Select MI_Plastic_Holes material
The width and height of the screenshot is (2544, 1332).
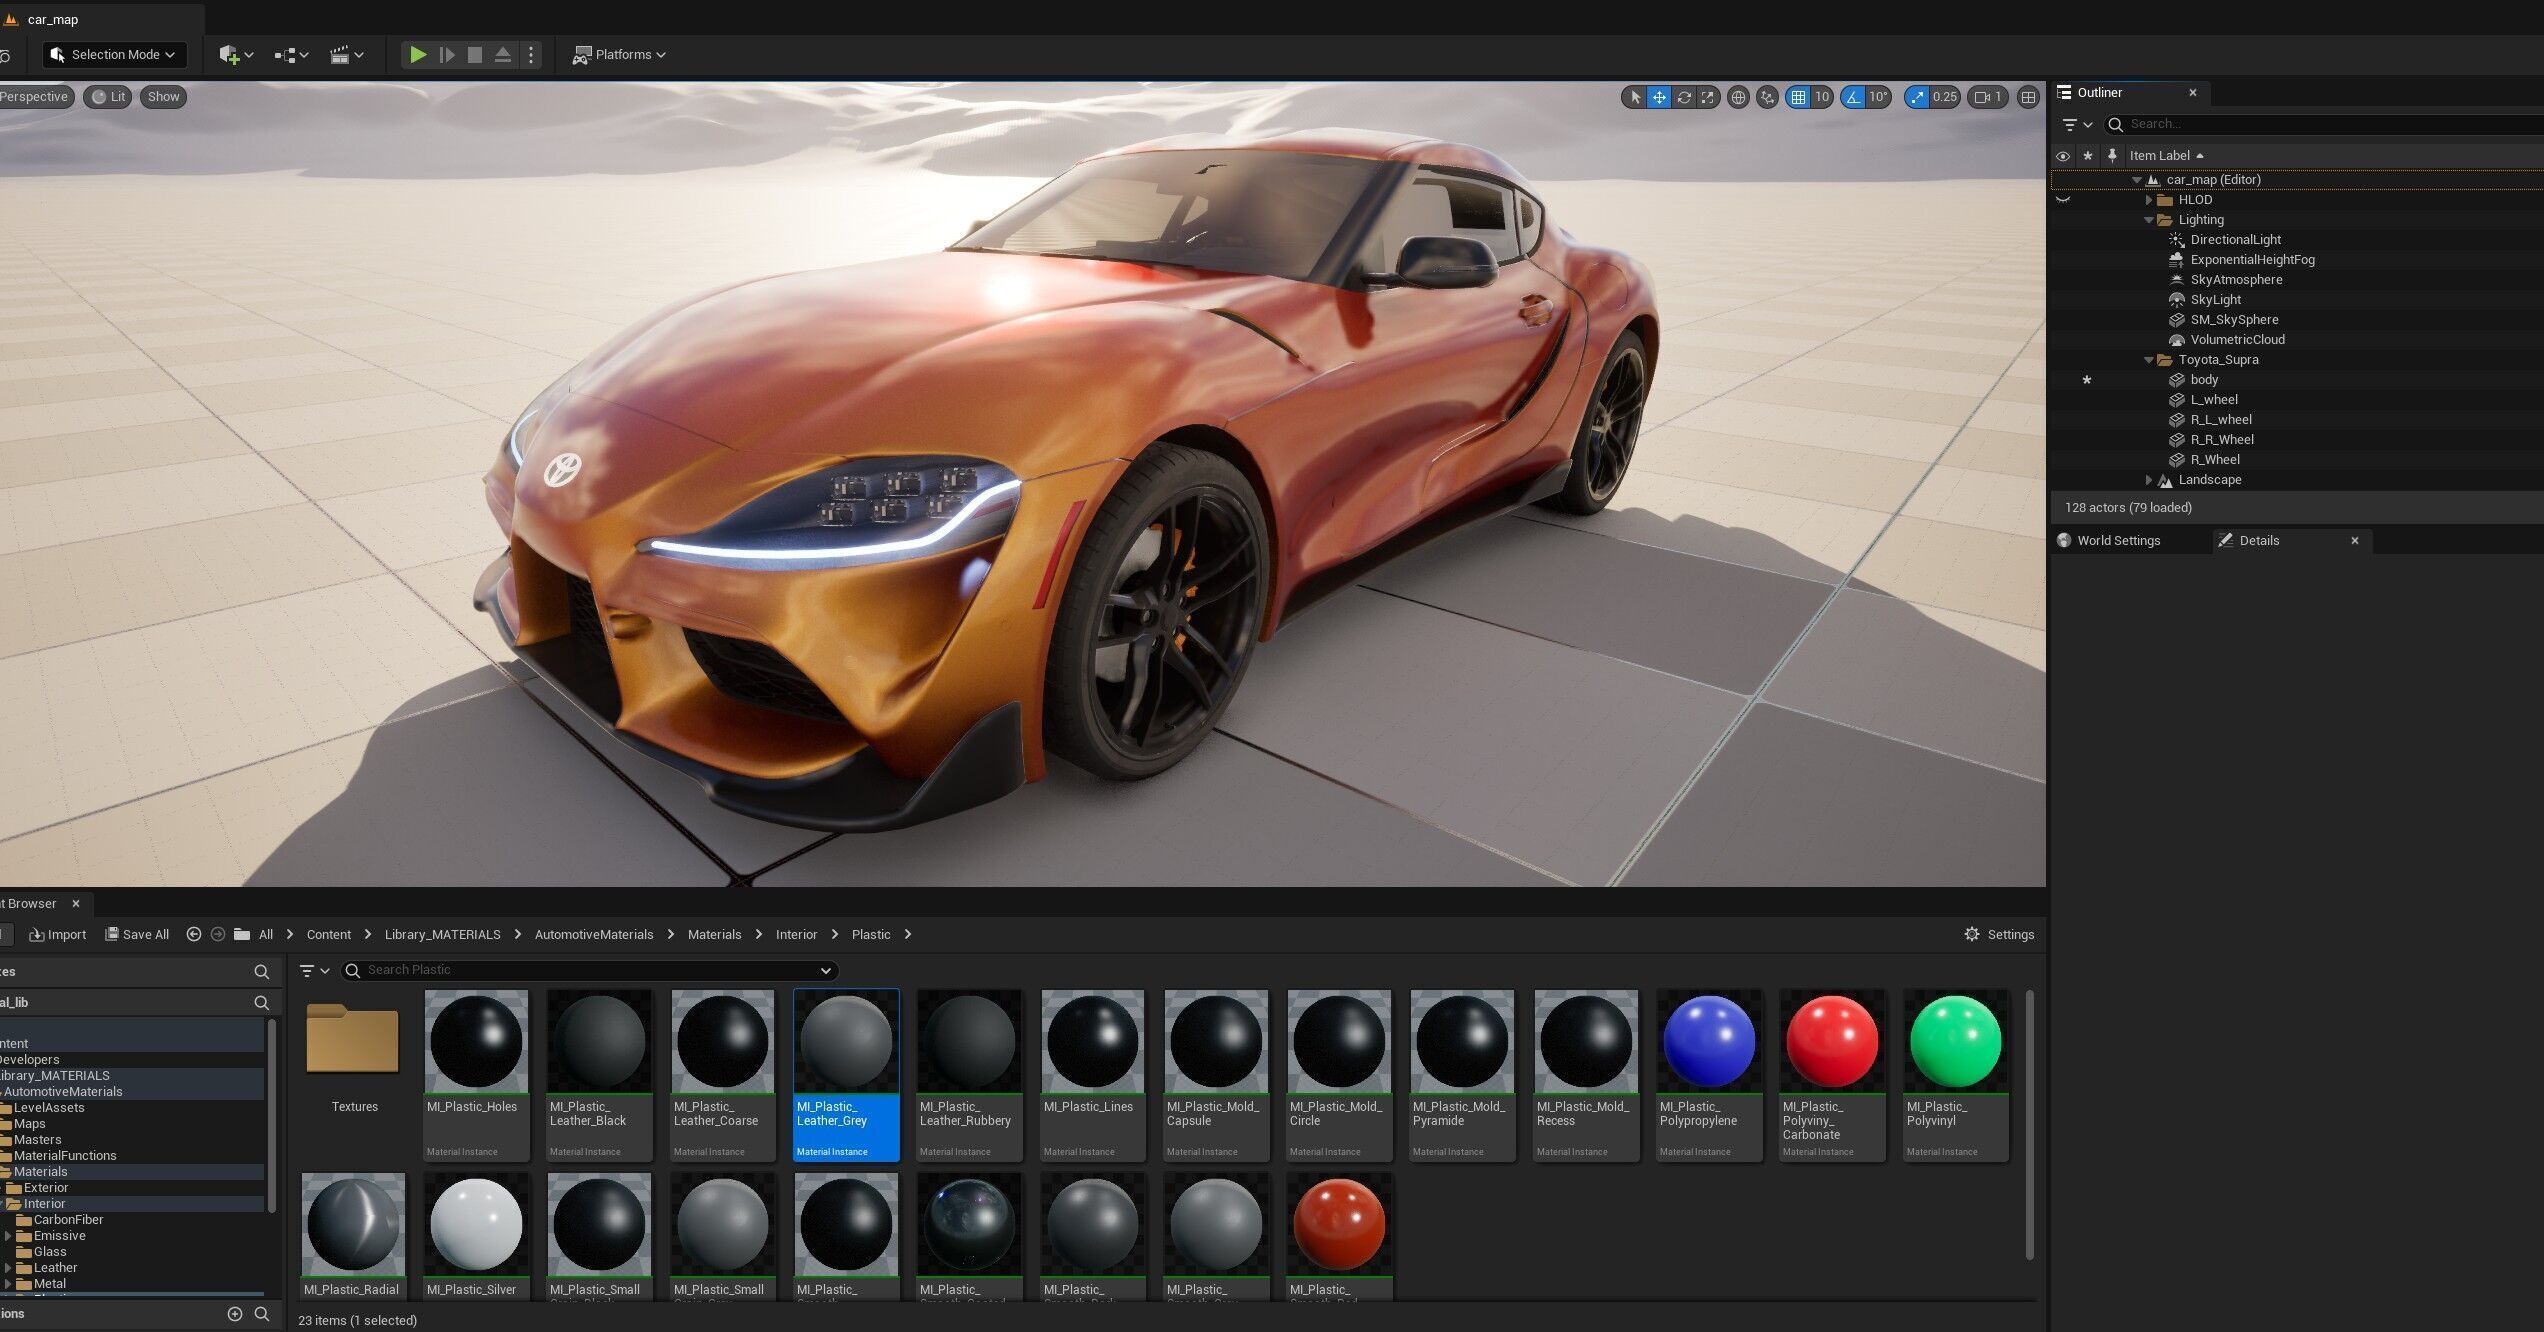[476, 1076]
